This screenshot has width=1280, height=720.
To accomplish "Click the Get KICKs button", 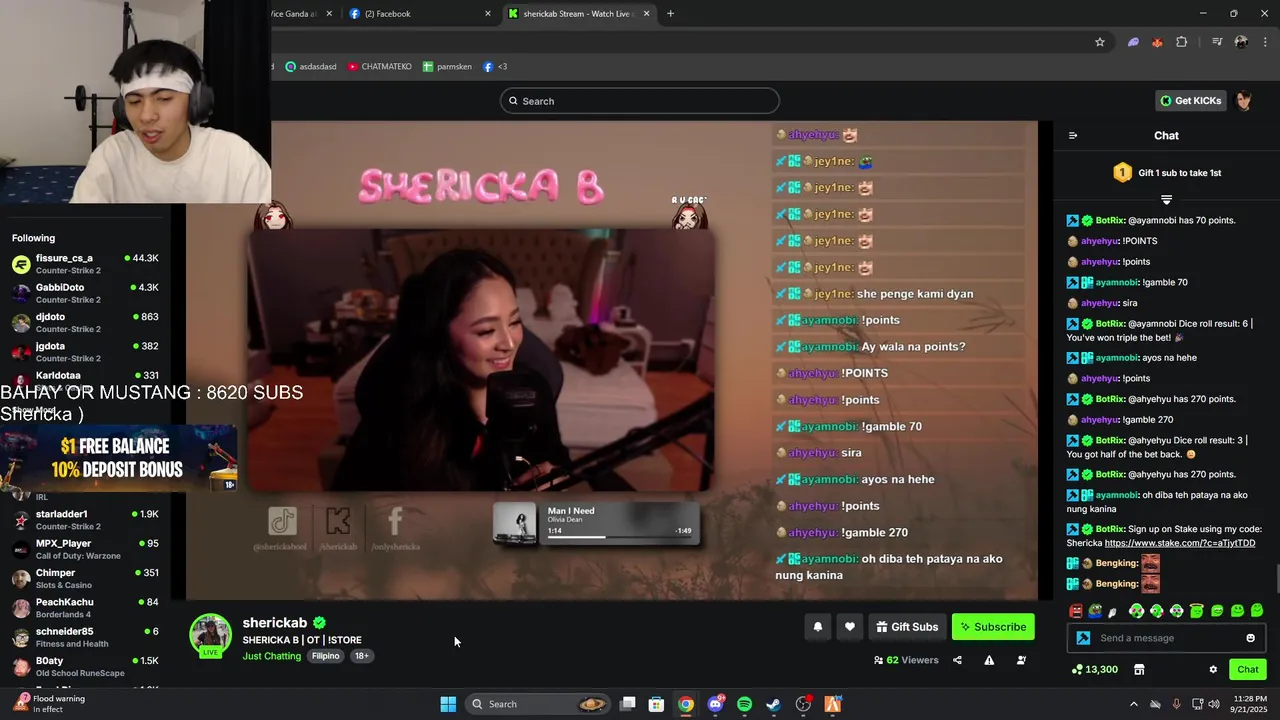I will (x=1191, y=100).
